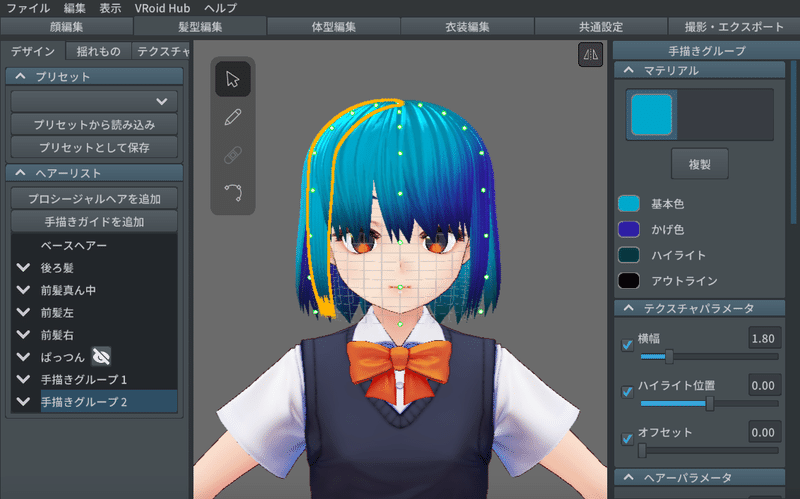The width and height of the screenshot is (800, 499).
Task: Switch to the 衣装編集 tab
Action: (467, 27)
